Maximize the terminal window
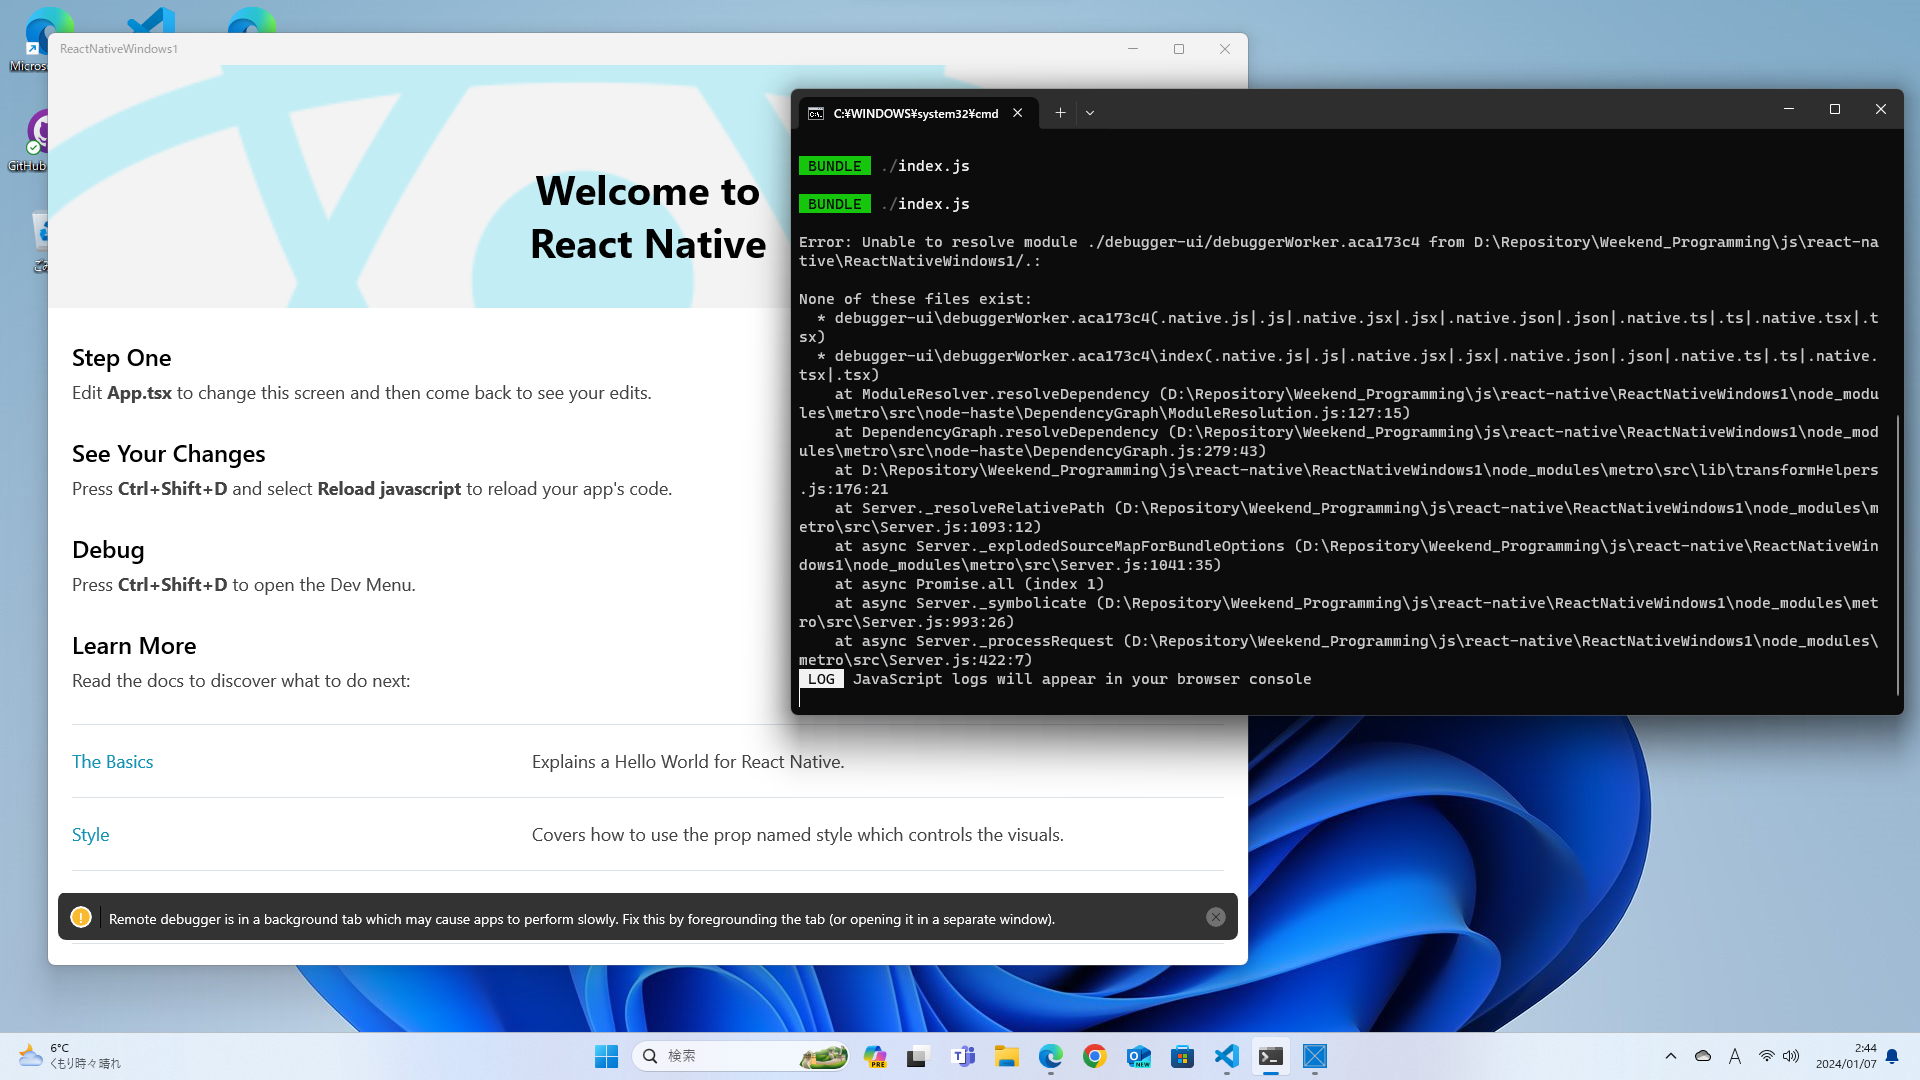Screen dimensions: 1920x1080 (x=1835, y=109)
